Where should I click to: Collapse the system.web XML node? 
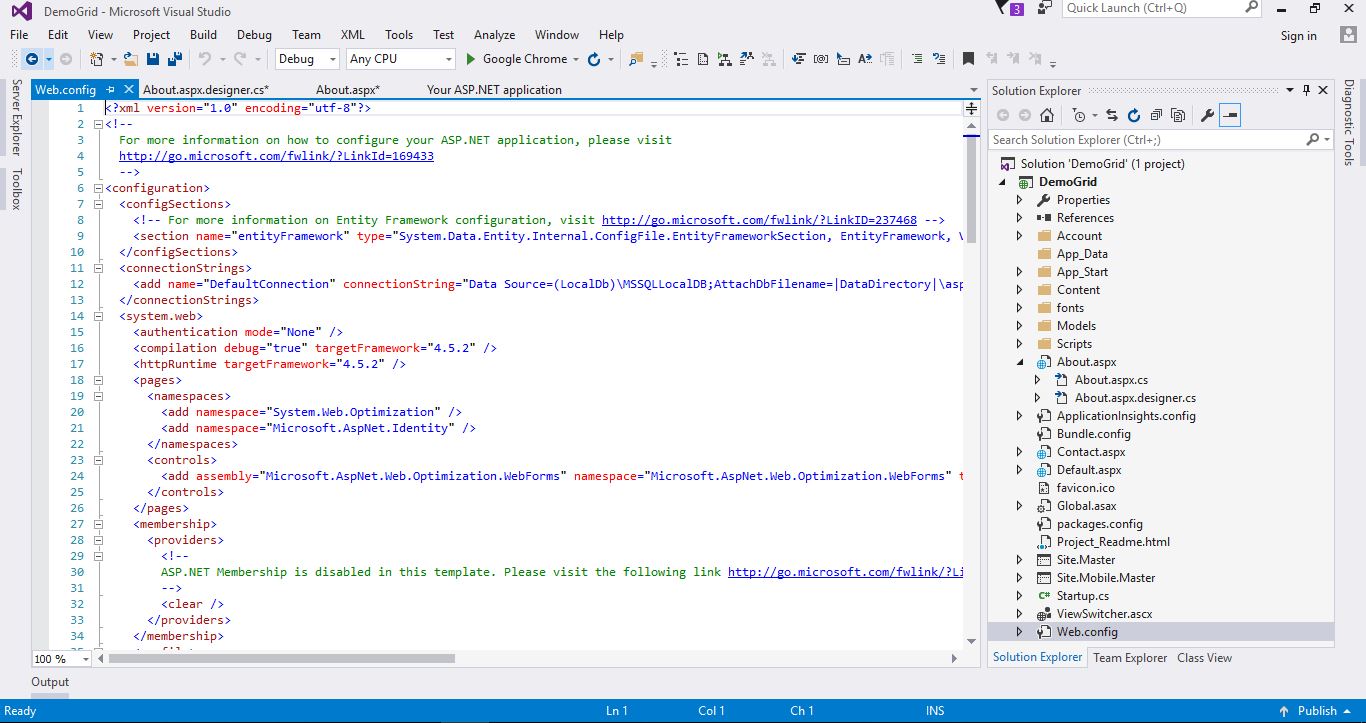[97, 316]
